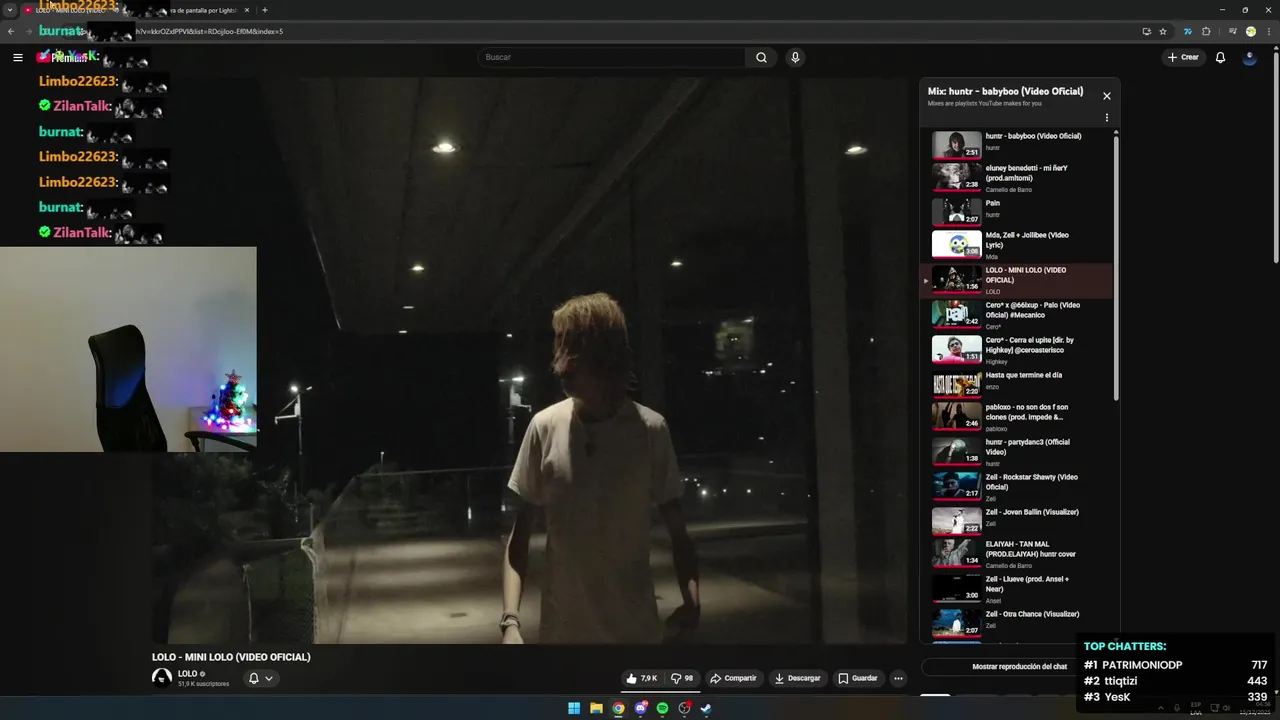
Task: Dislike the video
Action: coord(682,678)
